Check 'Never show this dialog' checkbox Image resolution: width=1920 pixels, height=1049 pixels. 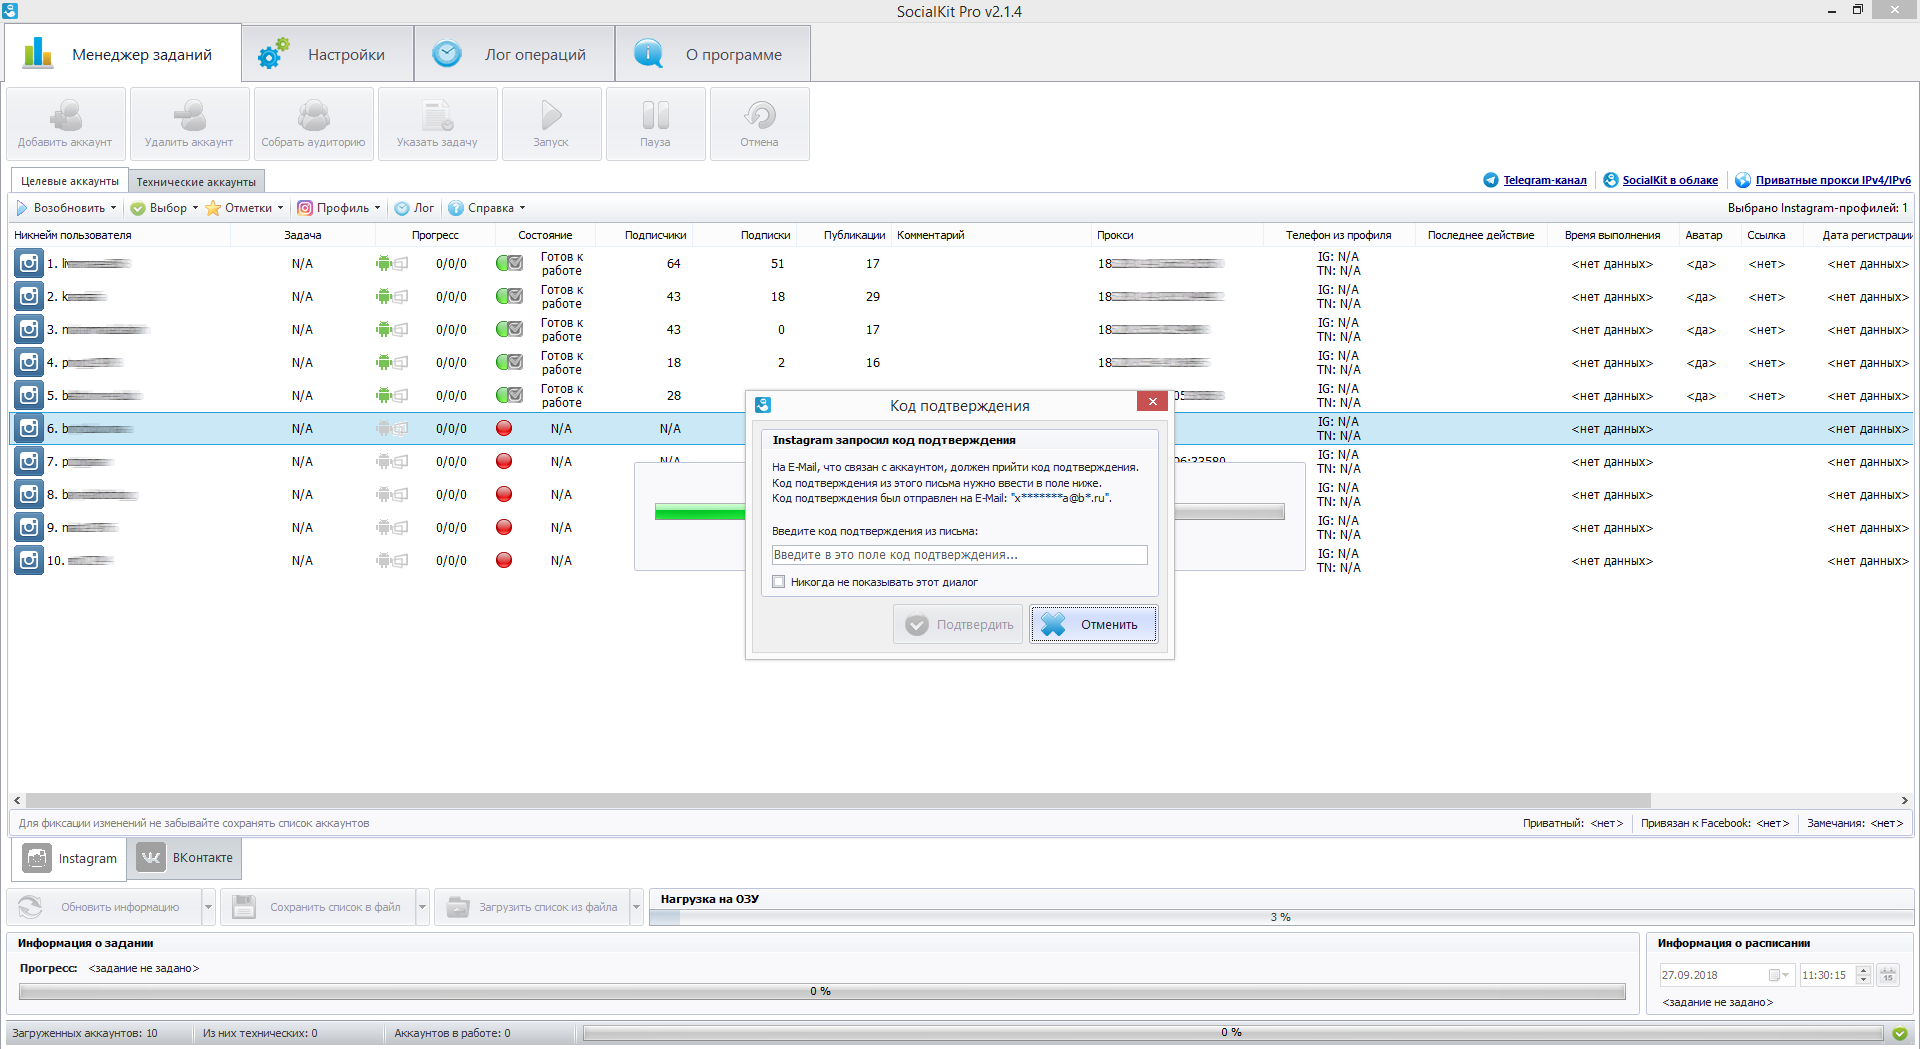pyautogui.click(x=778, y=582)
